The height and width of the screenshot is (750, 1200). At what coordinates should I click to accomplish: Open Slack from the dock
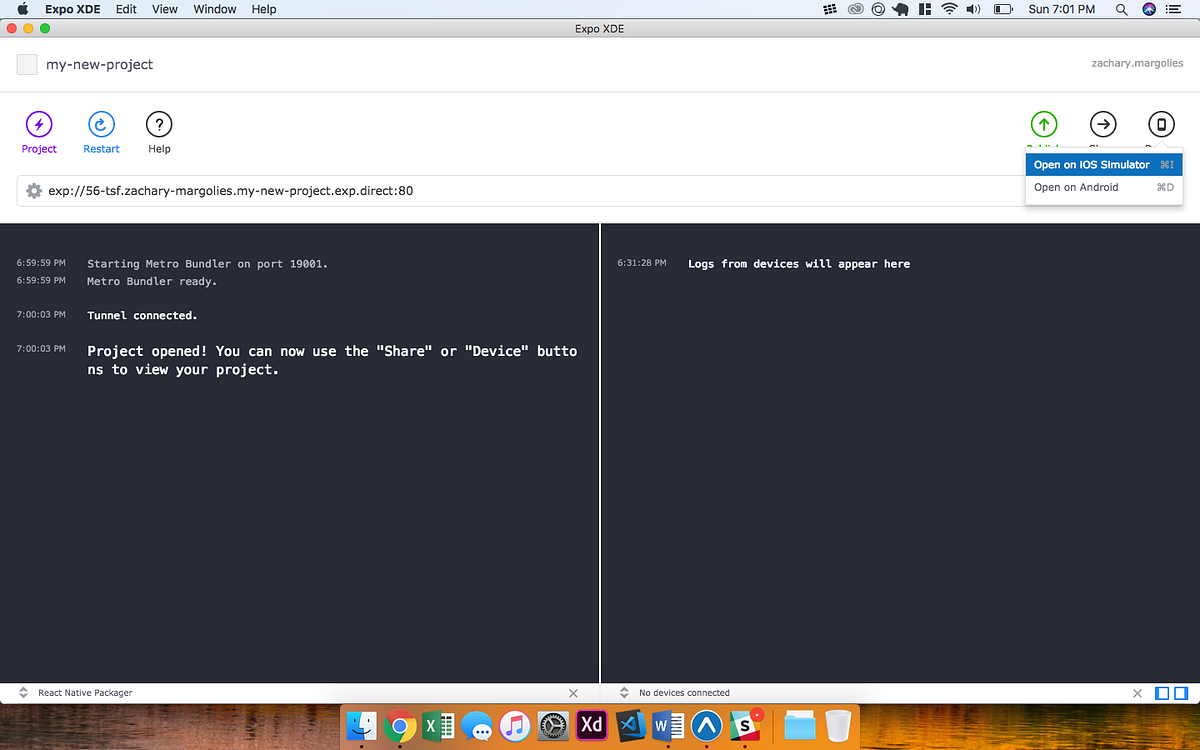point(744,725)
